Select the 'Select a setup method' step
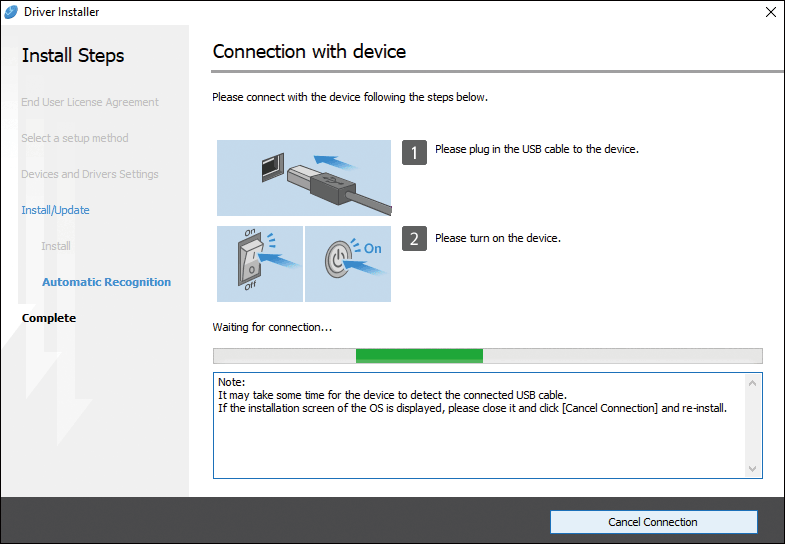The height and width of the screenshot is (544, 785). pos(75,138)
